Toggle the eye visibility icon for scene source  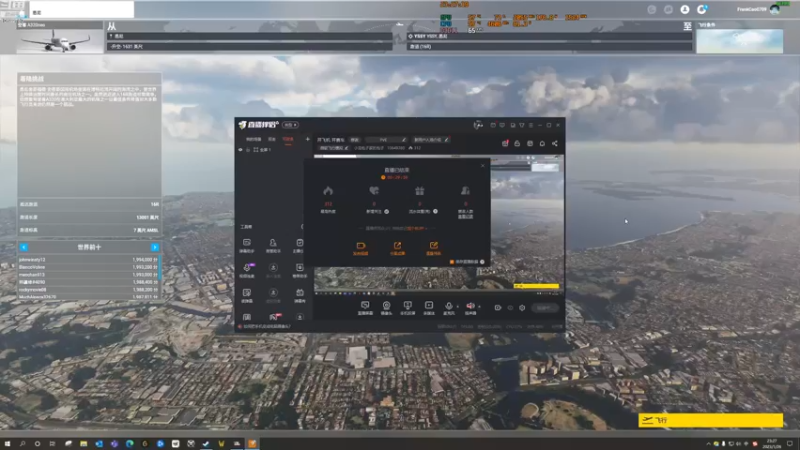pos(240,149)
